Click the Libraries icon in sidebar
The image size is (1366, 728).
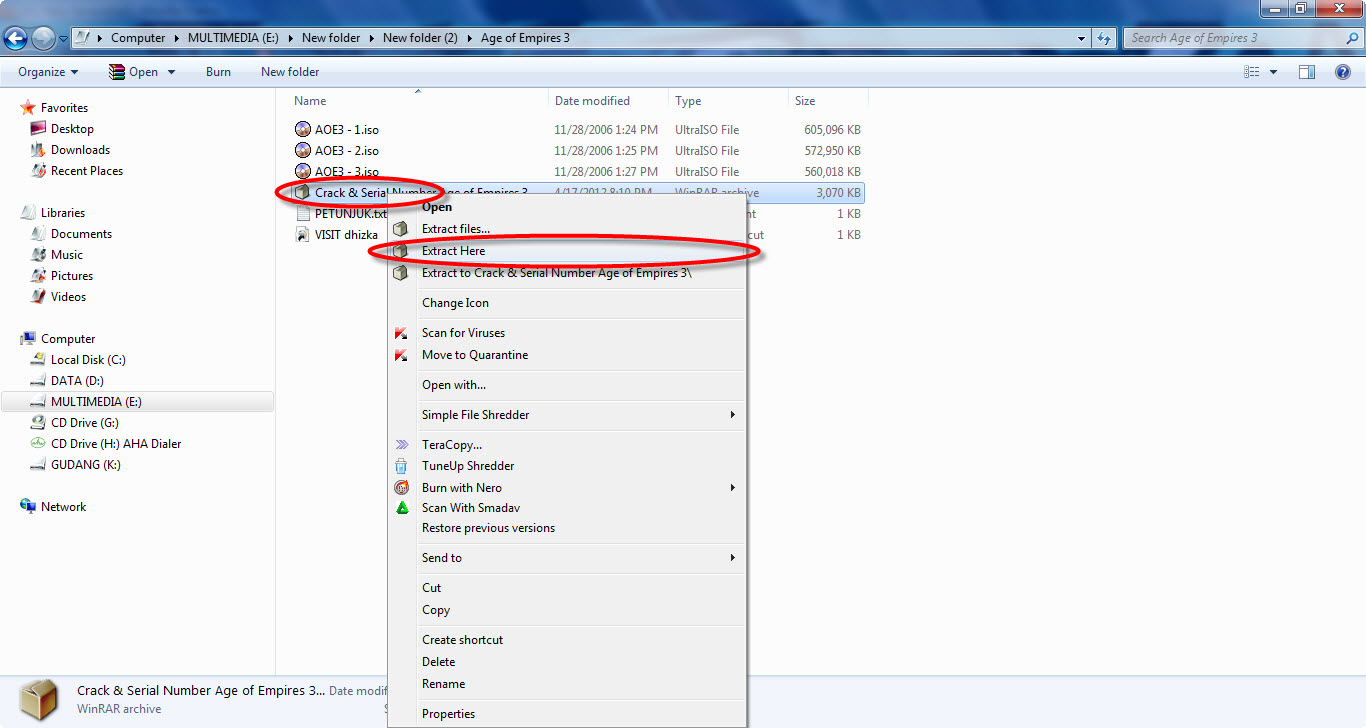click(28, 212)
